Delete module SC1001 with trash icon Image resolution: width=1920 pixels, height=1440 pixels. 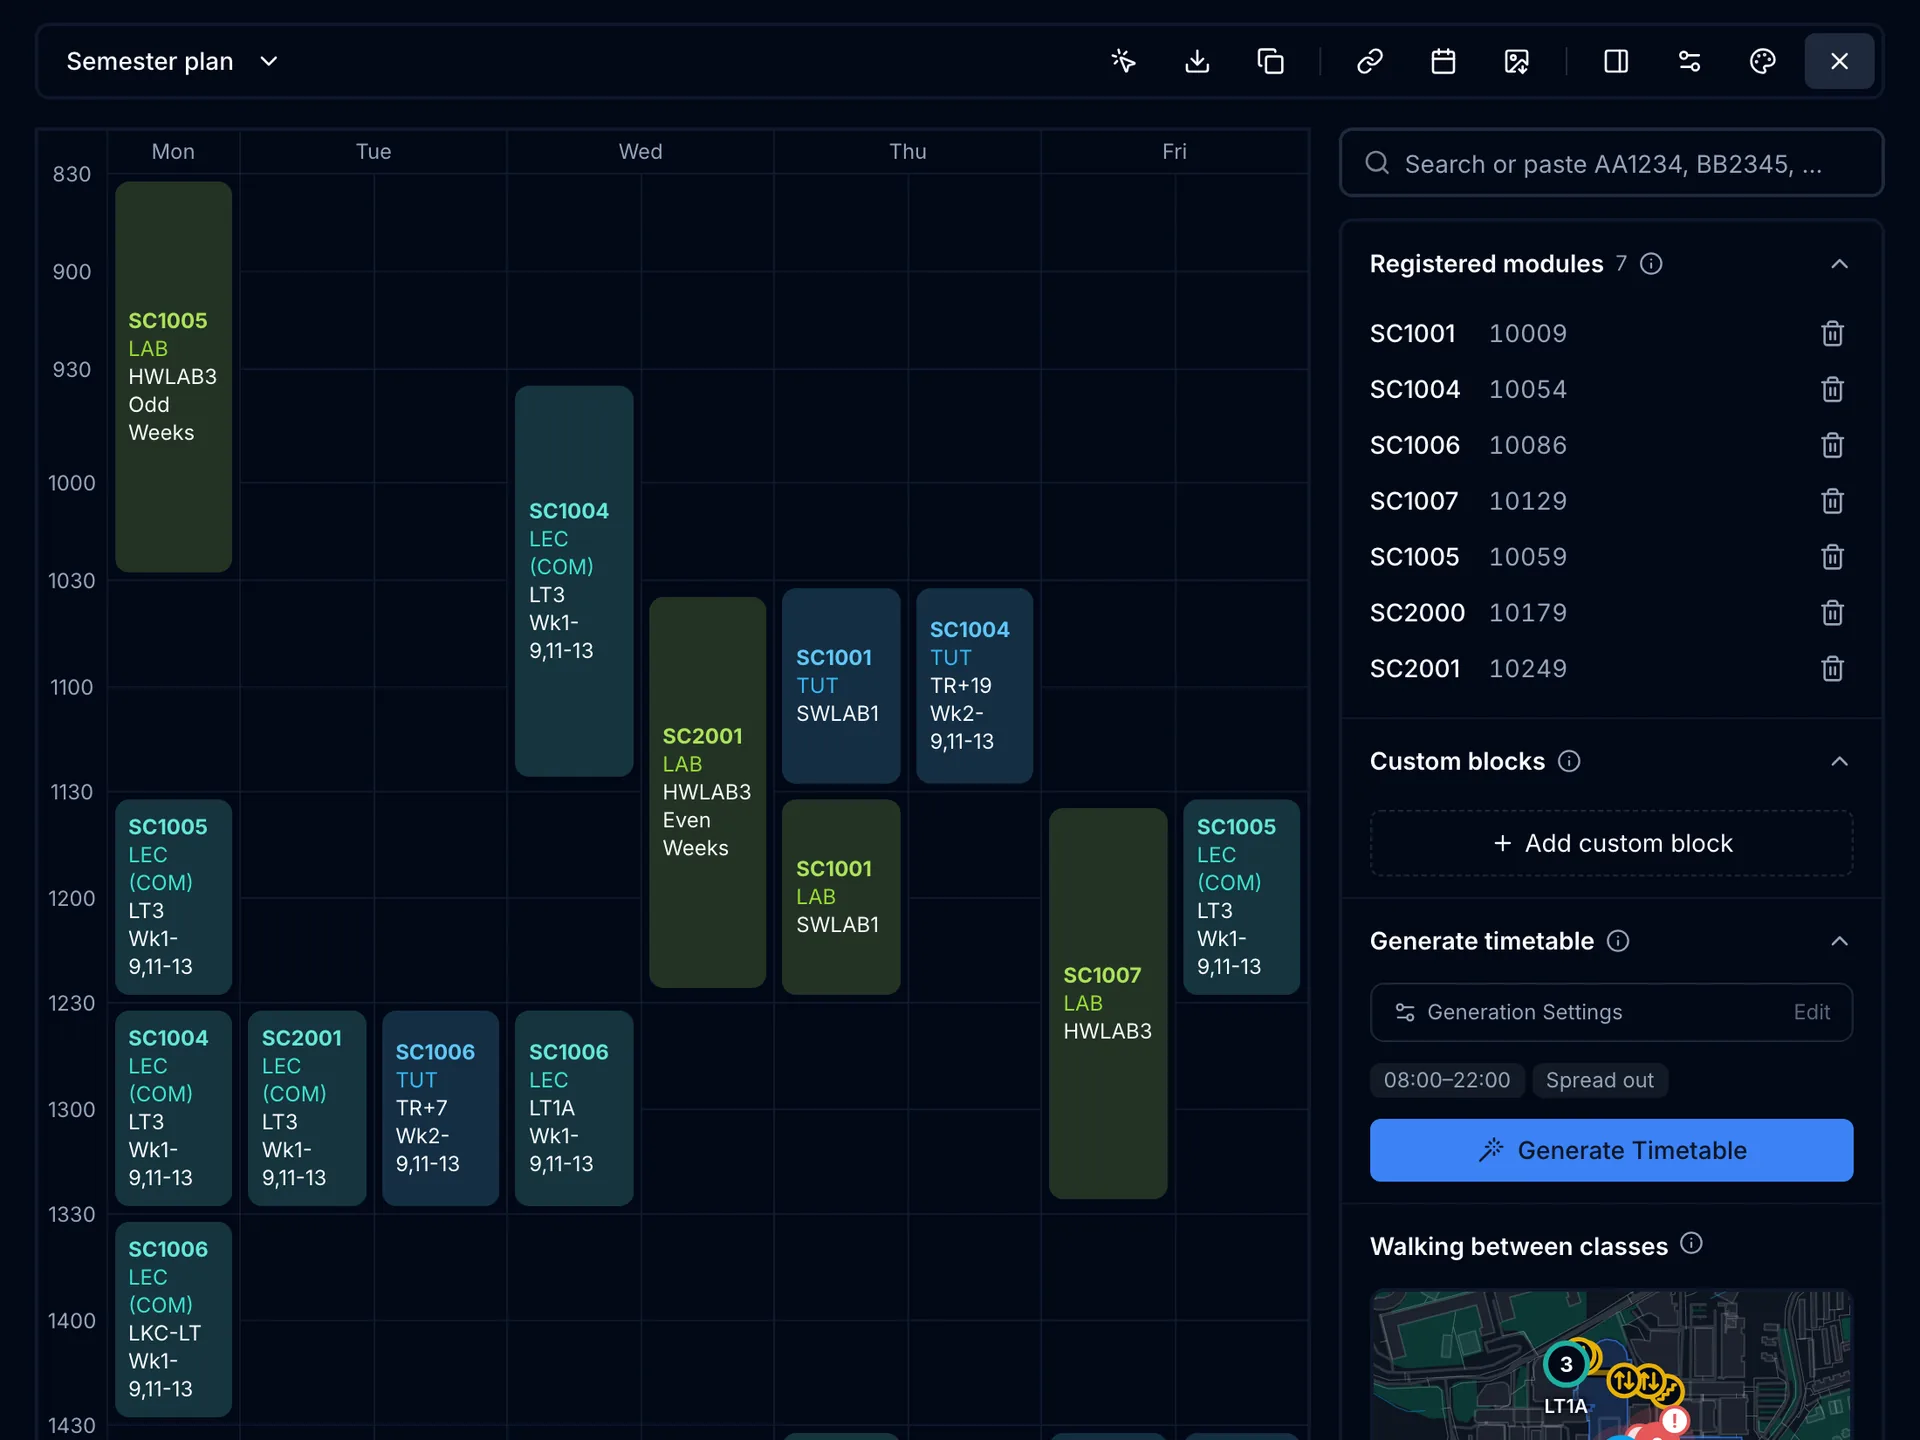coord(1832,333)
